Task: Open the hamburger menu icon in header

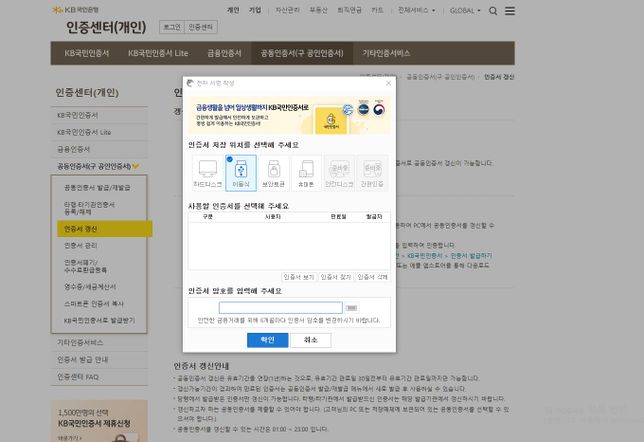Action: click(511, 10)
